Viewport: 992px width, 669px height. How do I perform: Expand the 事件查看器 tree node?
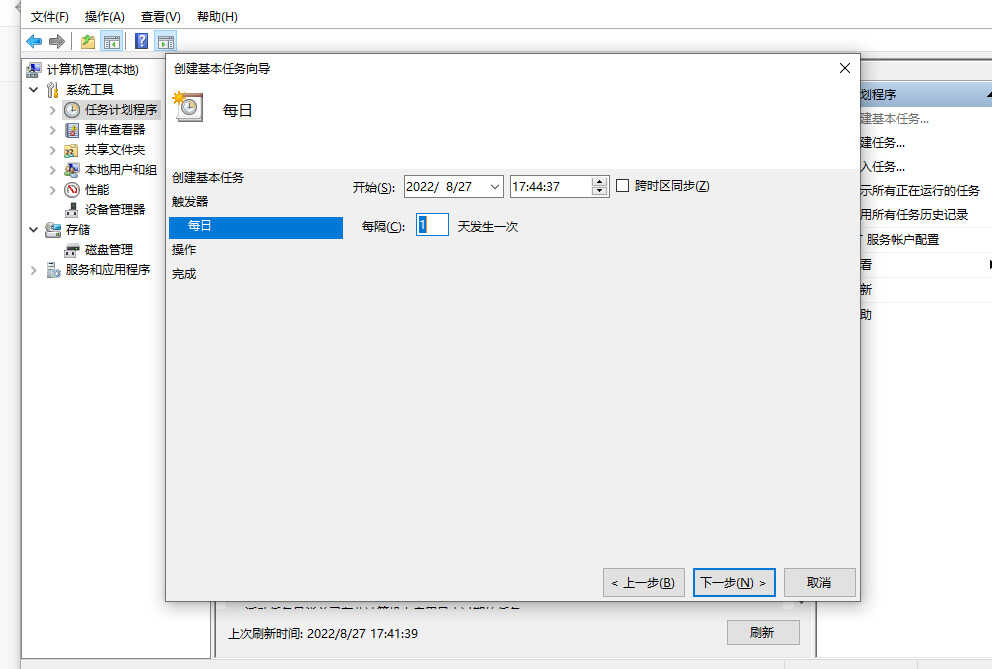53,130
